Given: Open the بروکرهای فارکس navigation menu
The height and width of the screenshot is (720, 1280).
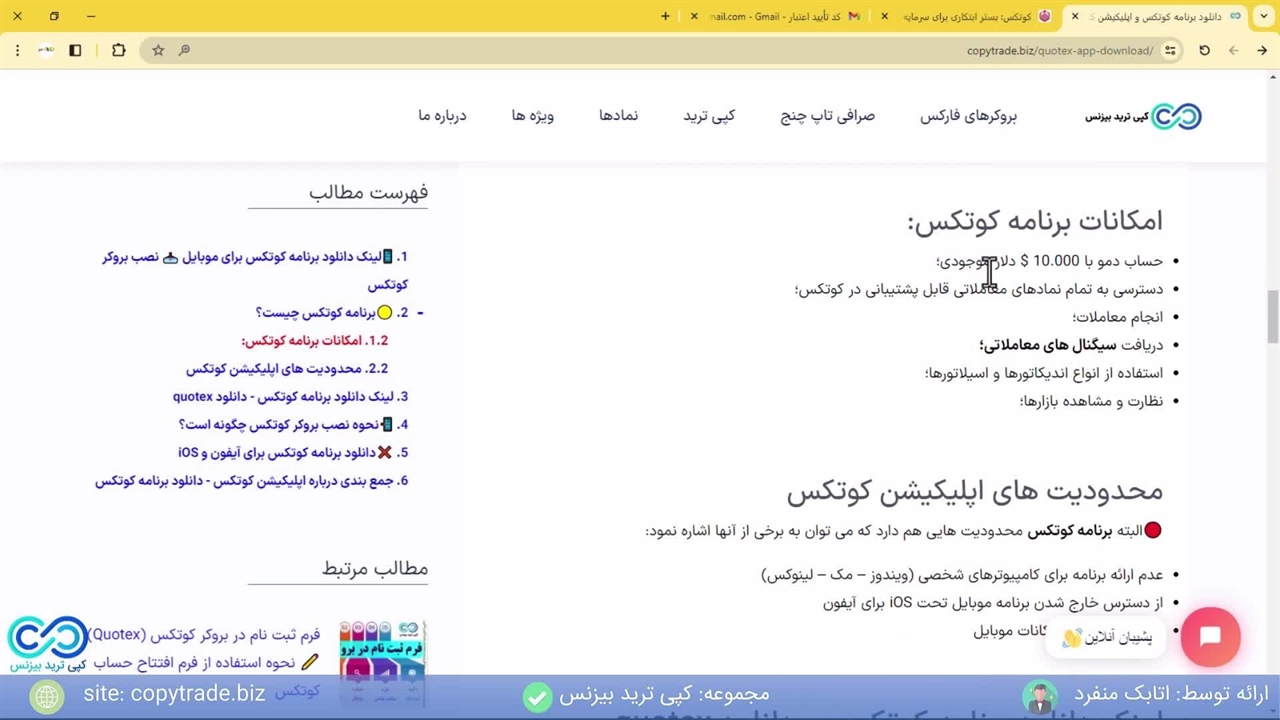Looking at the screenshot, I should tap(968, 116).
